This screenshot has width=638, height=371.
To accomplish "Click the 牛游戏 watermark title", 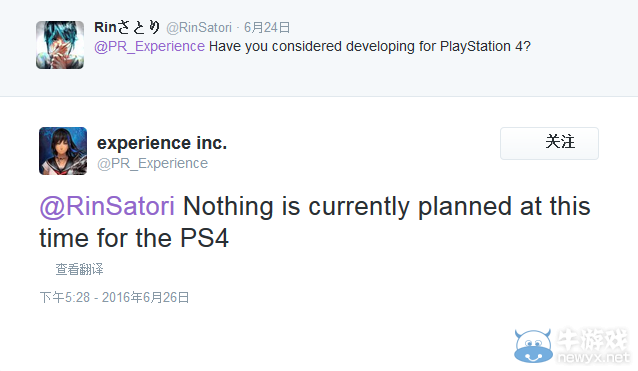I will point(593,338).
